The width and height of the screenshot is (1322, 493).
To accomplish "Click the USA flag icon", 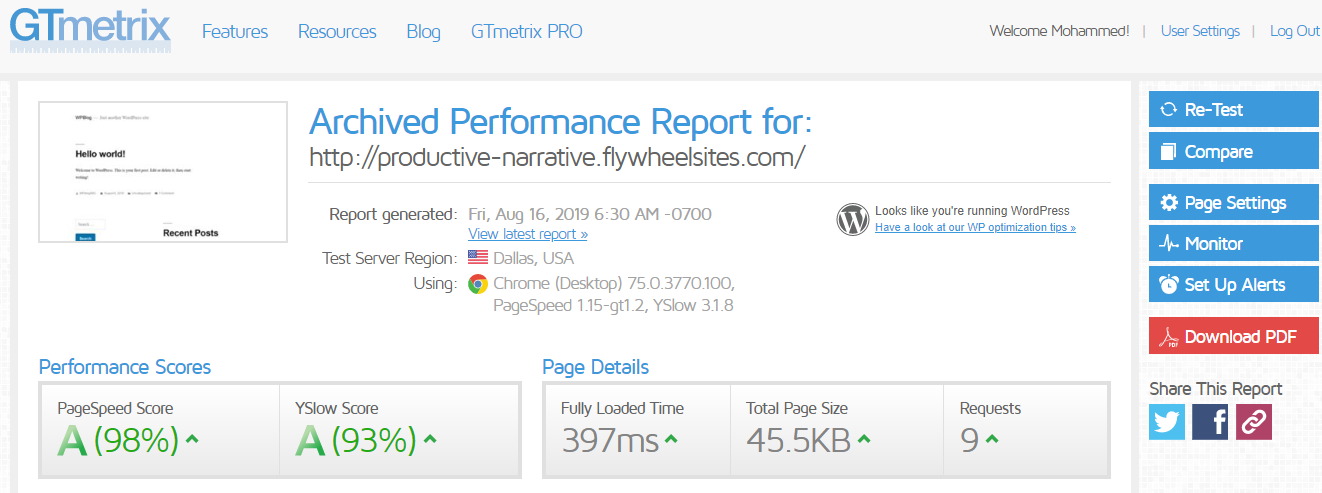I will [478, 258].
